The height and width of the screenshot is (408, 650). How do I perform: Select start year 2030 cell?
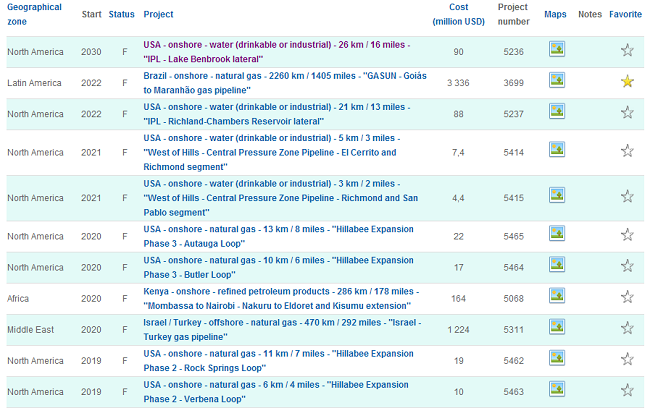tap(91, 52)
